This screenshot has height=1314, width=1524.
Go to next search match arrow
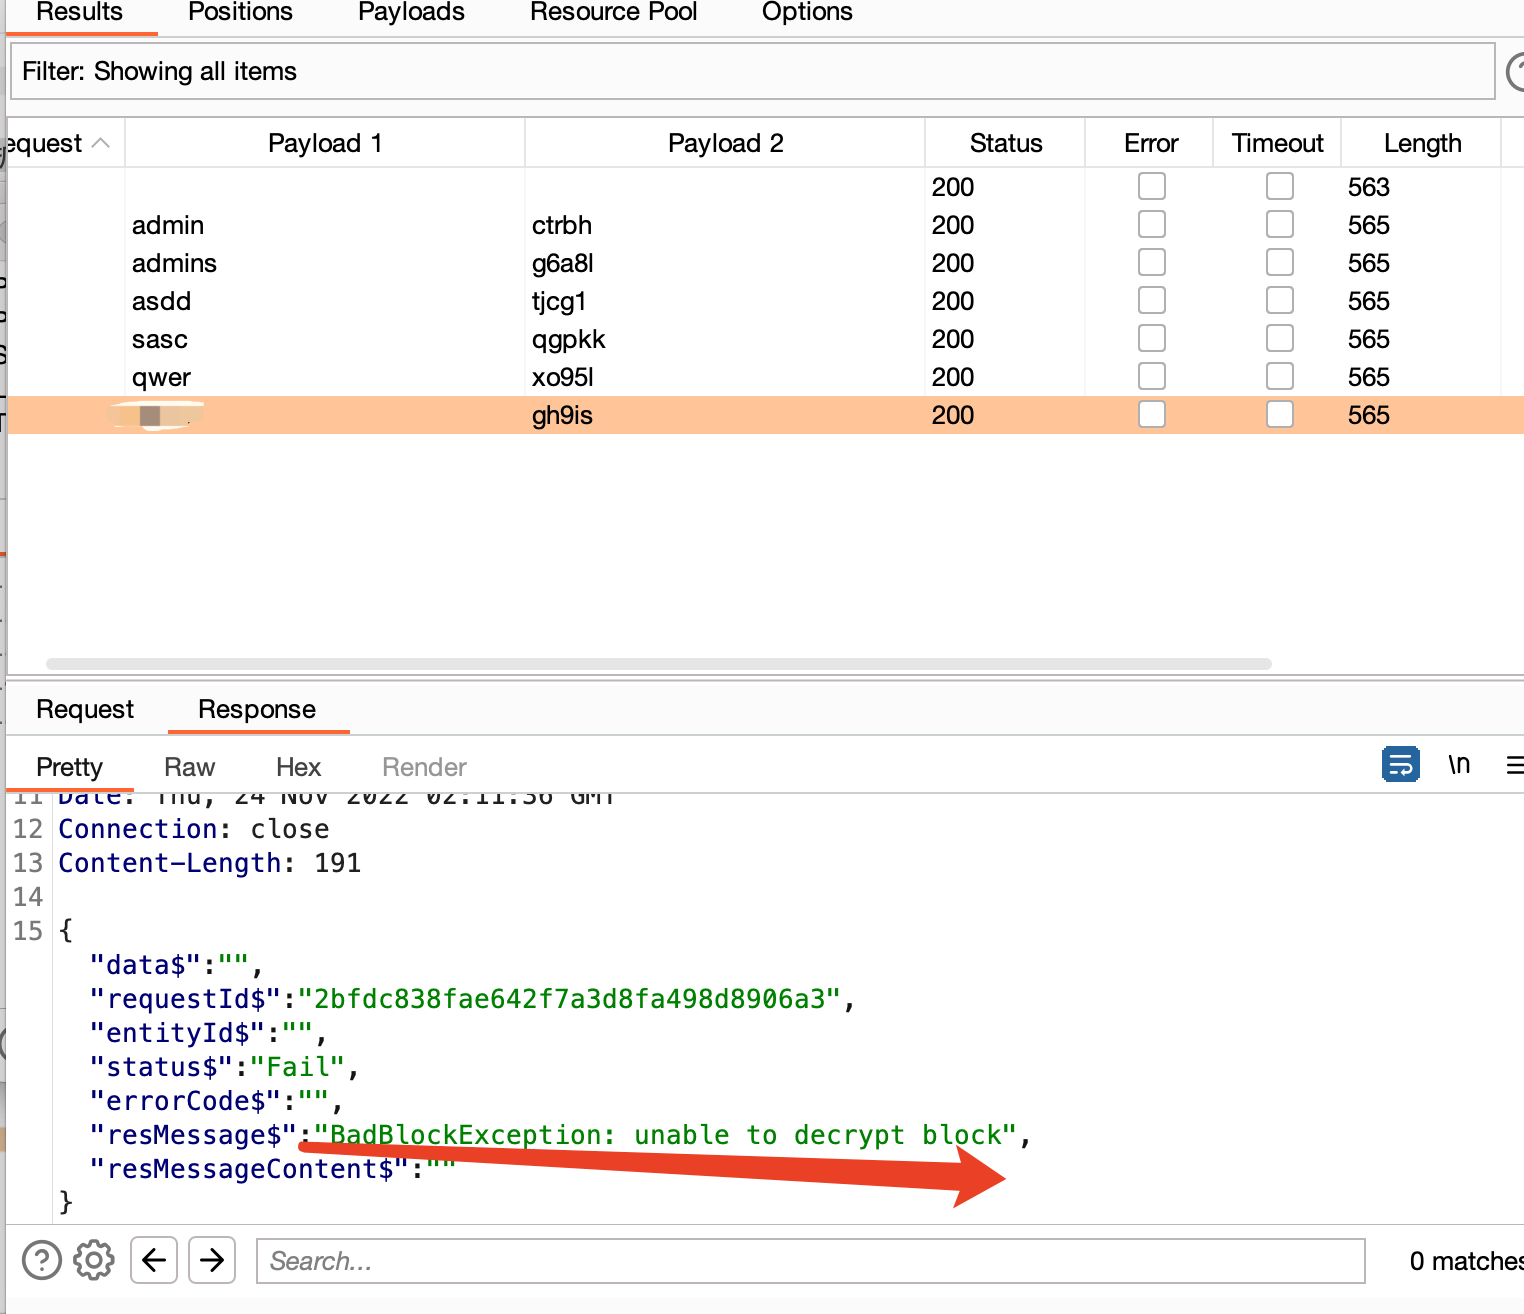(212, 1260)
